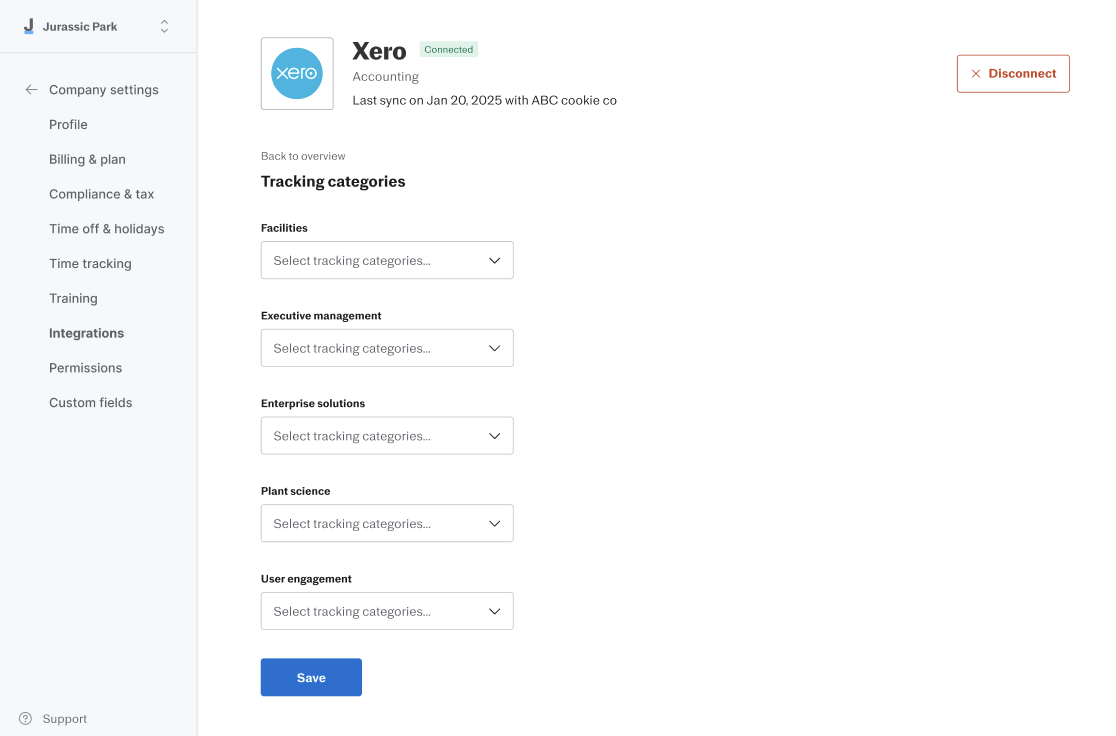Select Compliance & tax menu item

point(102,194)
